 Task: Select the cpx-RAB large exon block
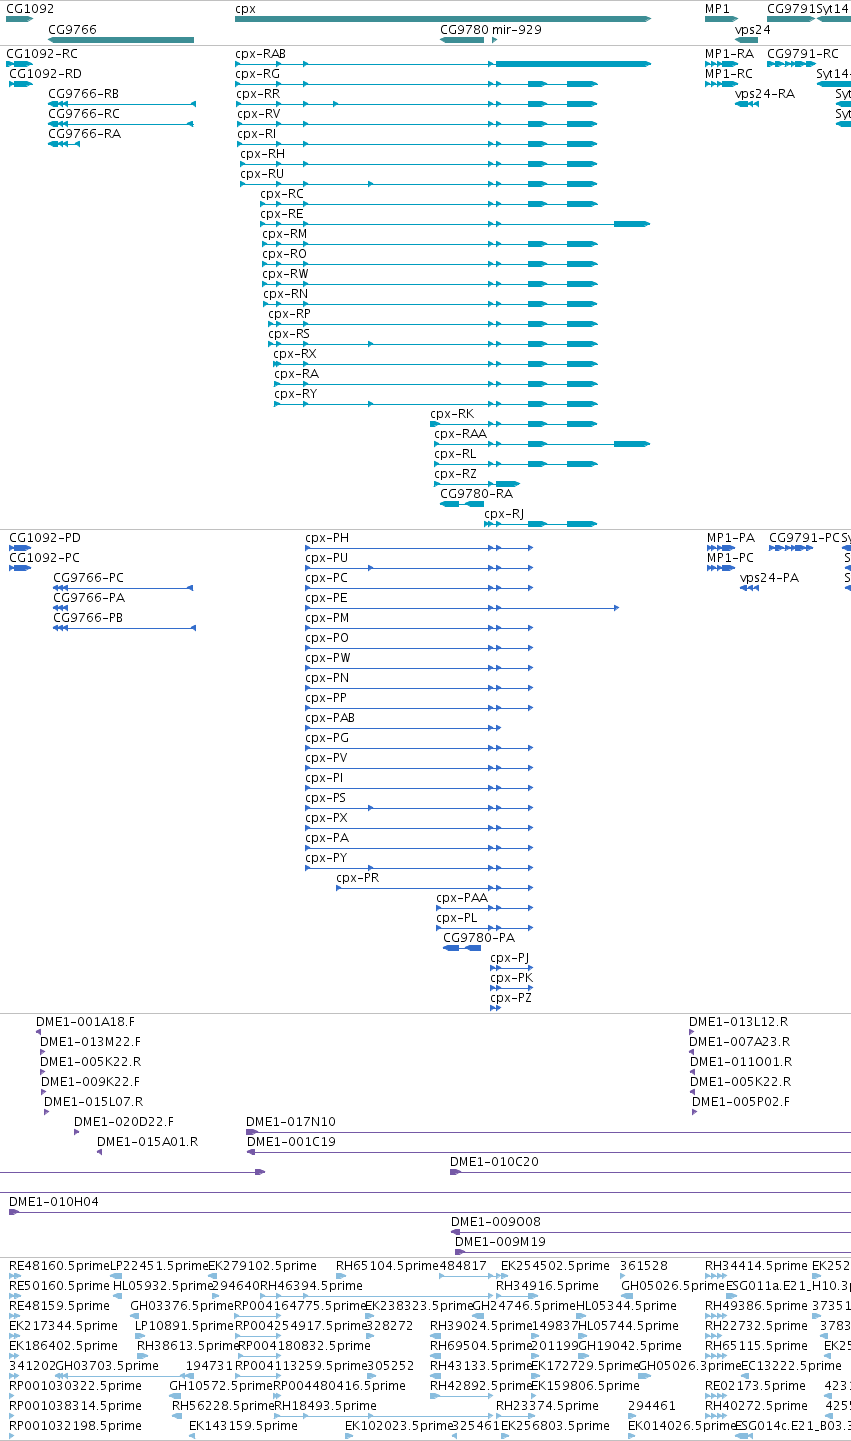[x=573, y=64]
